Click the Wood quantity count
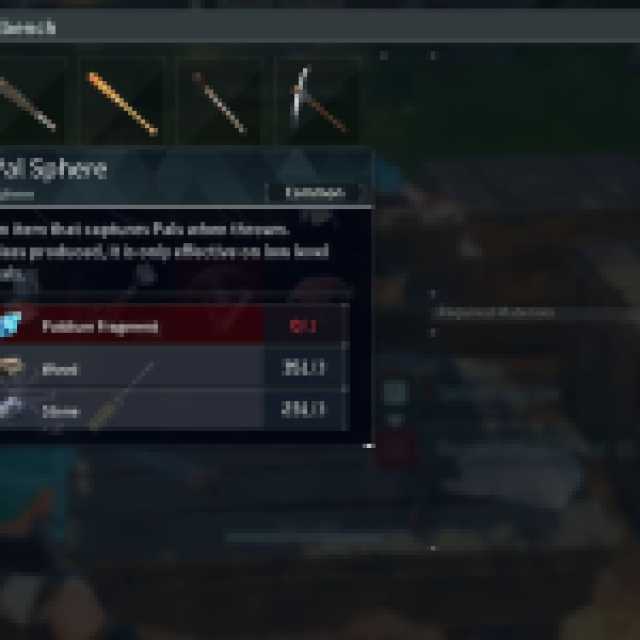The image size is (640, 640). pyautogui.click(x=304, y=368)
